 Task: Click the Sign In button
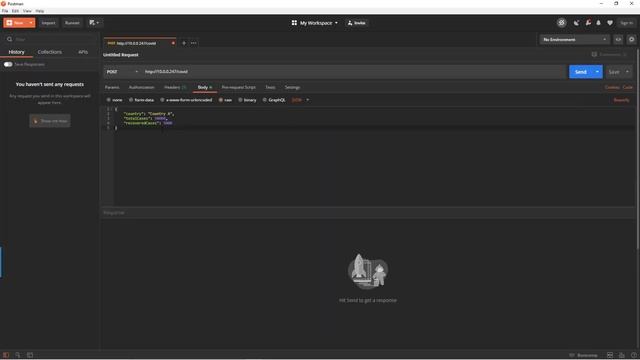[x=627, y=23]
